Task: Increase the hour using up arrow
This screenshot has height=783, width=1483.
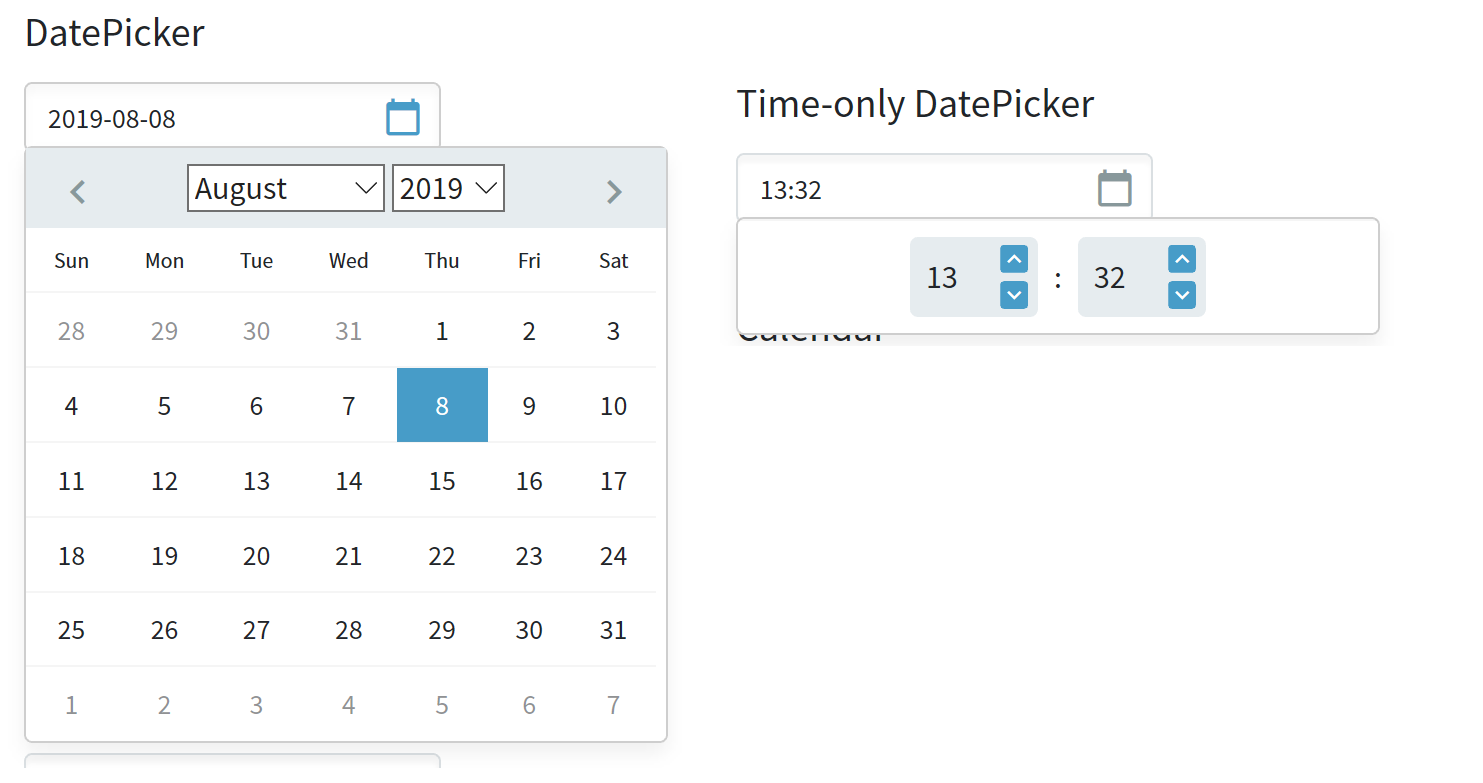Action: [1014, 260]
